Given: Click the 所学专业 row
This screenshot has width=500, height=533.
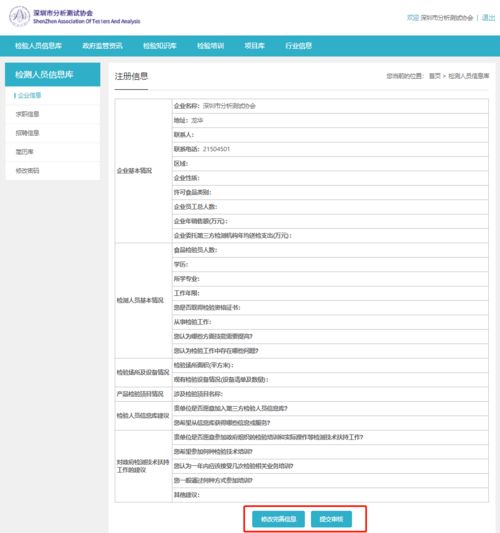Looking at the screenshot, I should click(x=330, y=279).
